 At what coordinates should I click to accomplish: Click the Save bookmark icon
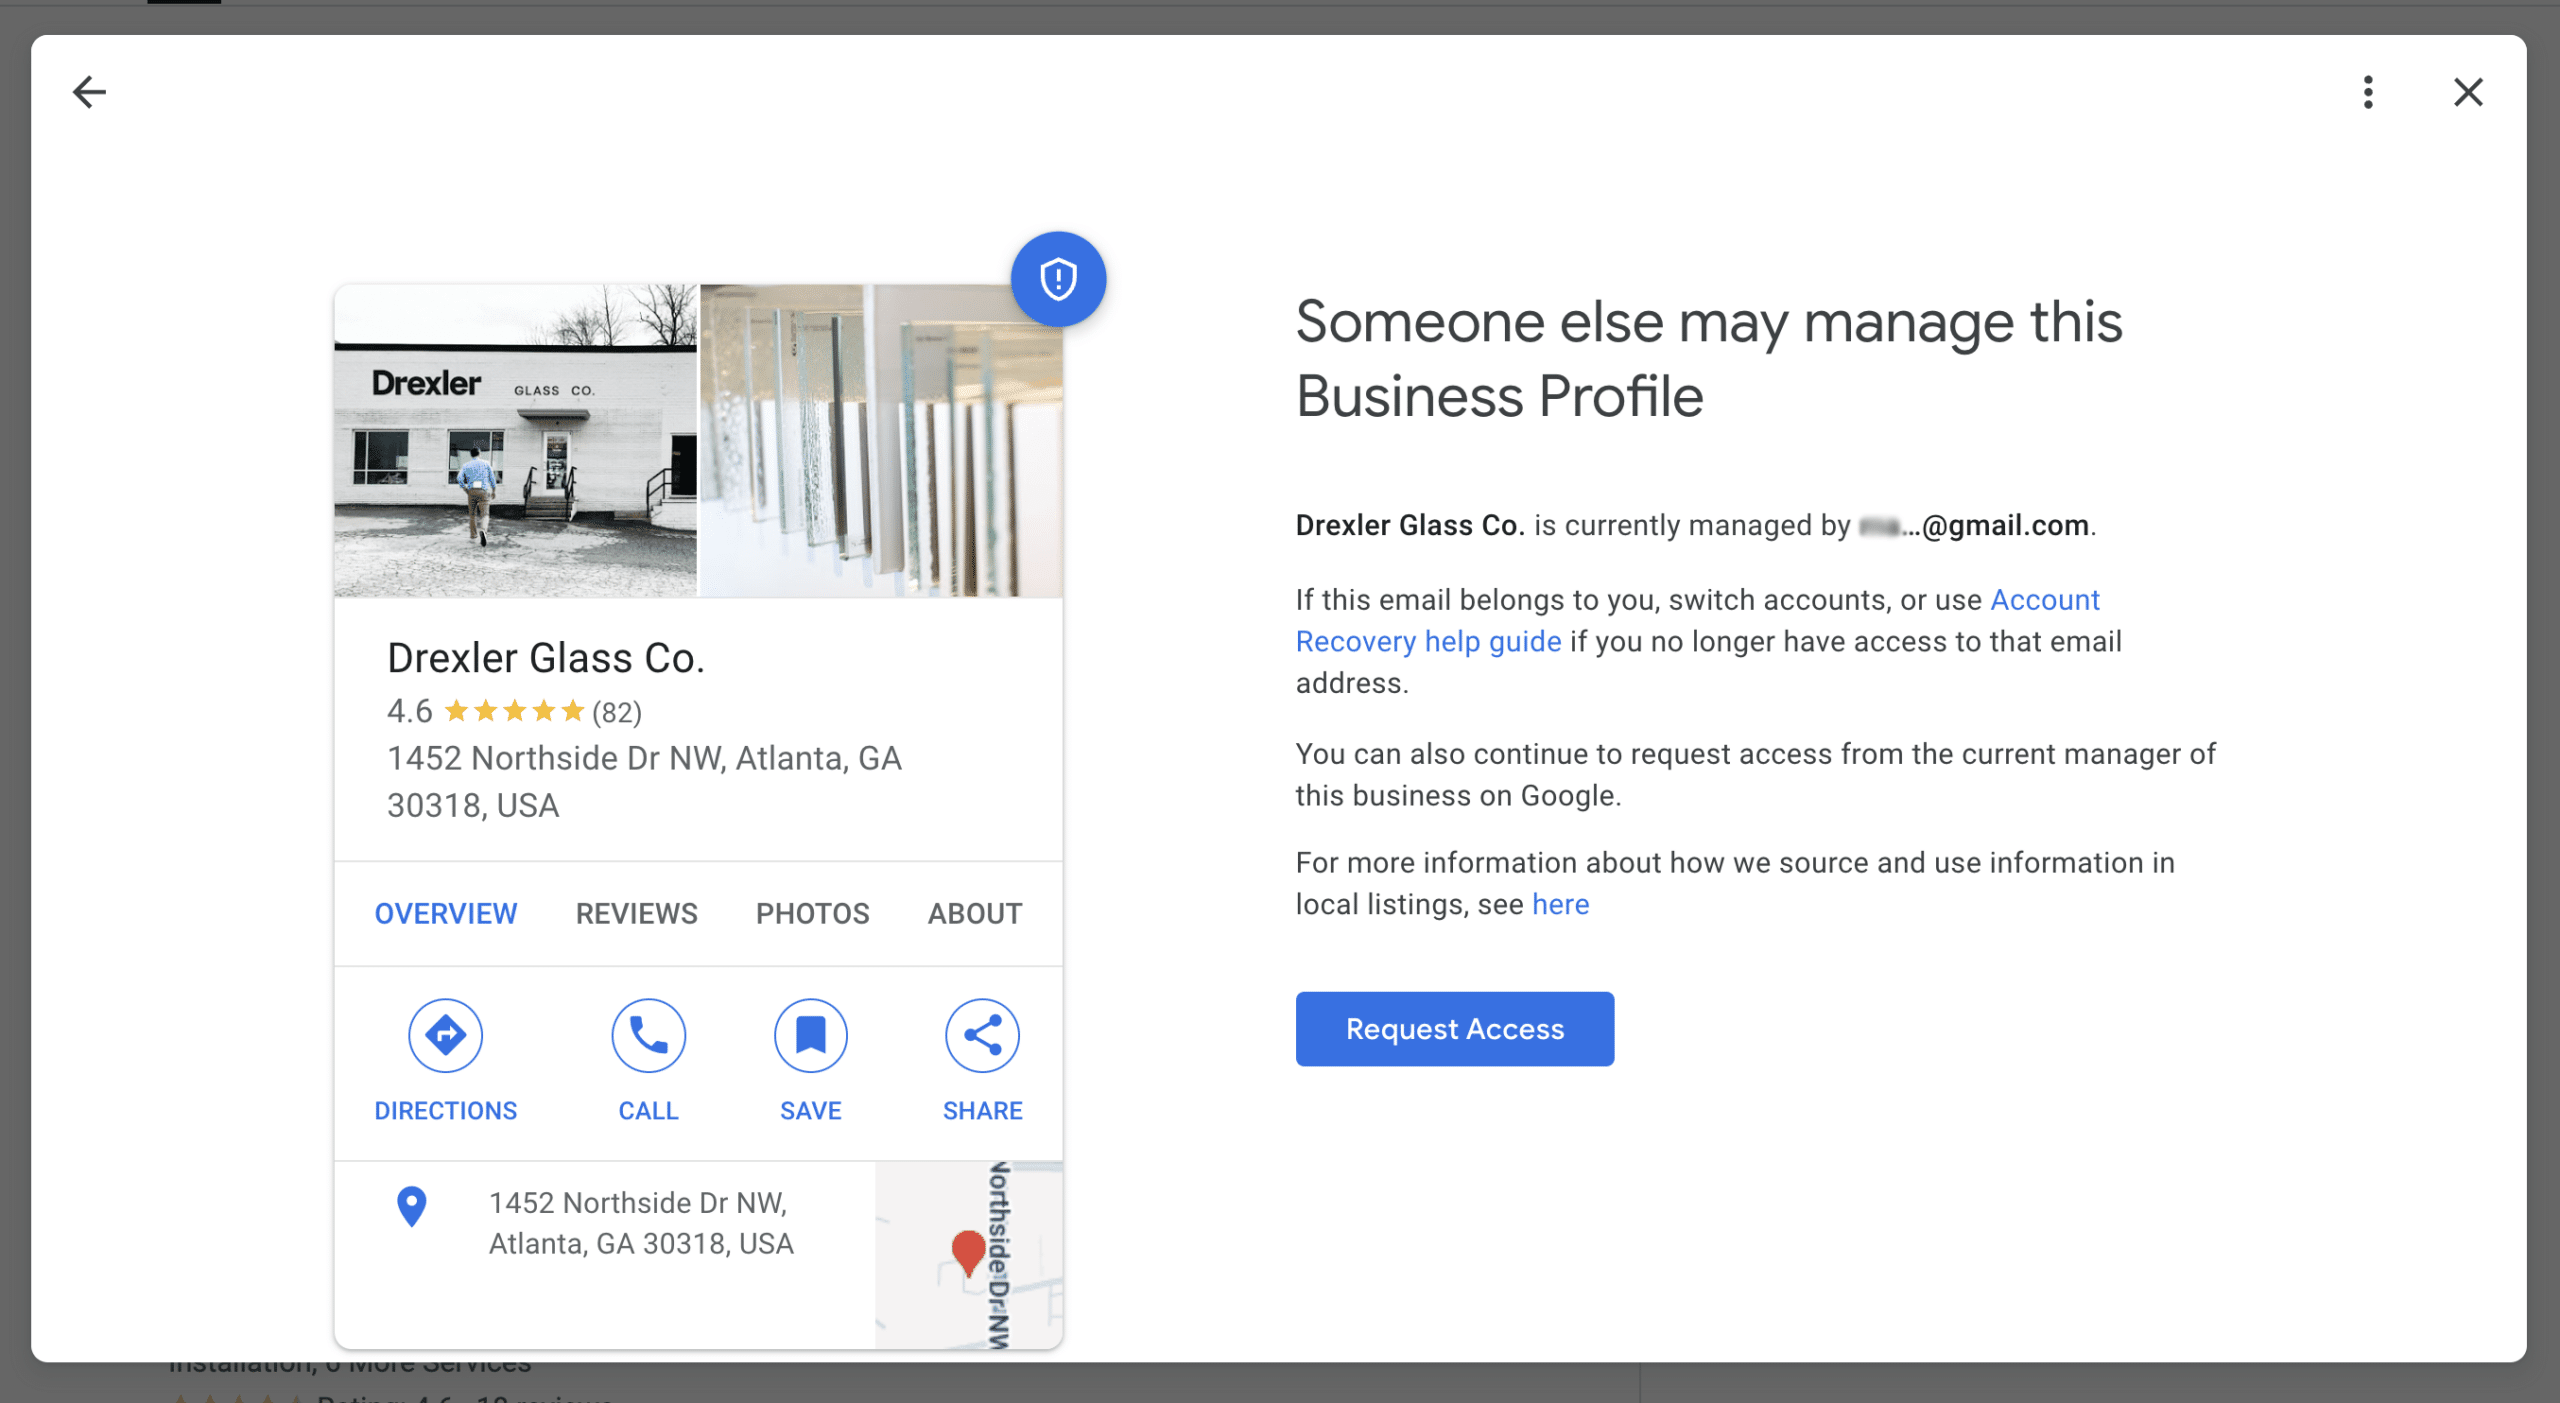click(808, 1035)
